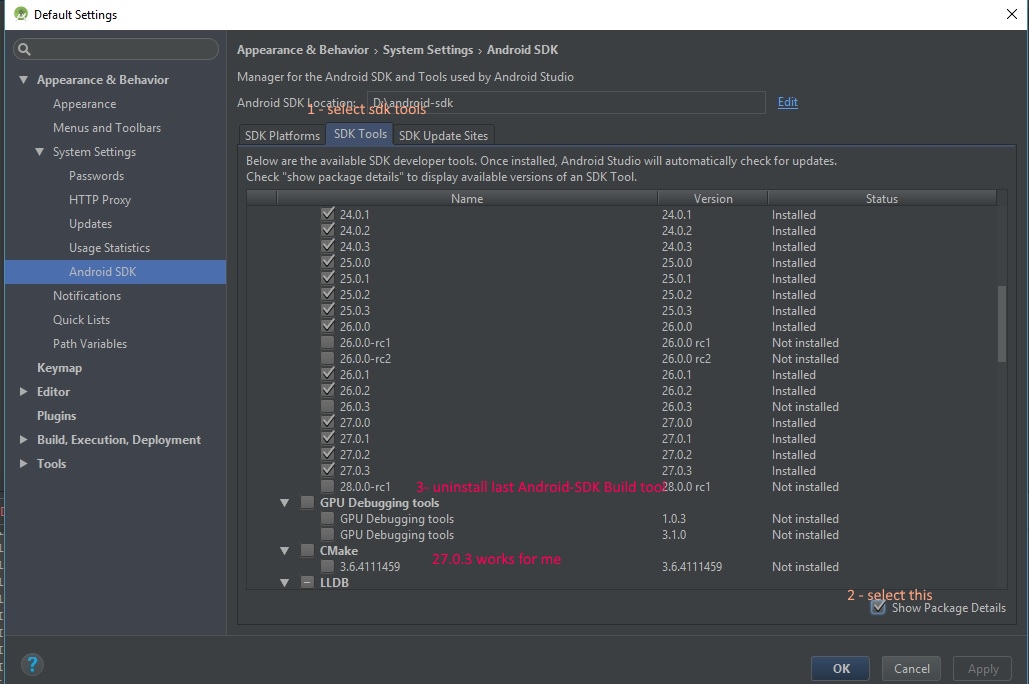
Task: Open Notifications settings
Action: (x=87, y=295)
